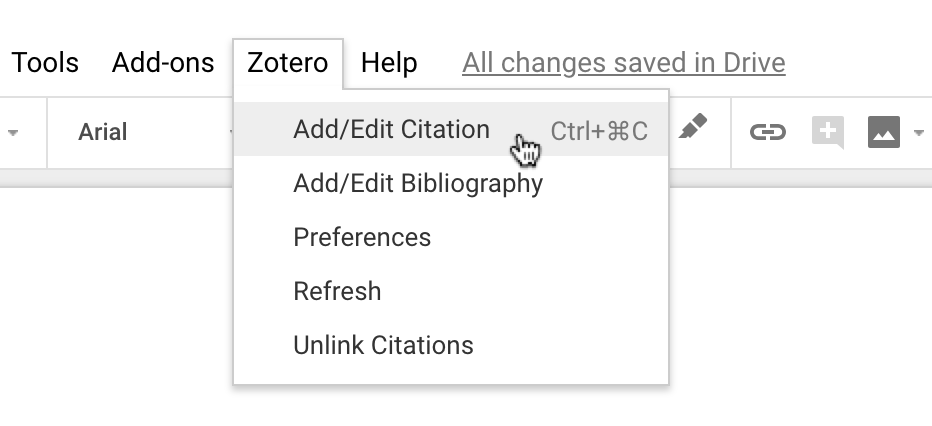Click 'All changes saved in Drive' link
932x426 pixels.
pos(623,63)
